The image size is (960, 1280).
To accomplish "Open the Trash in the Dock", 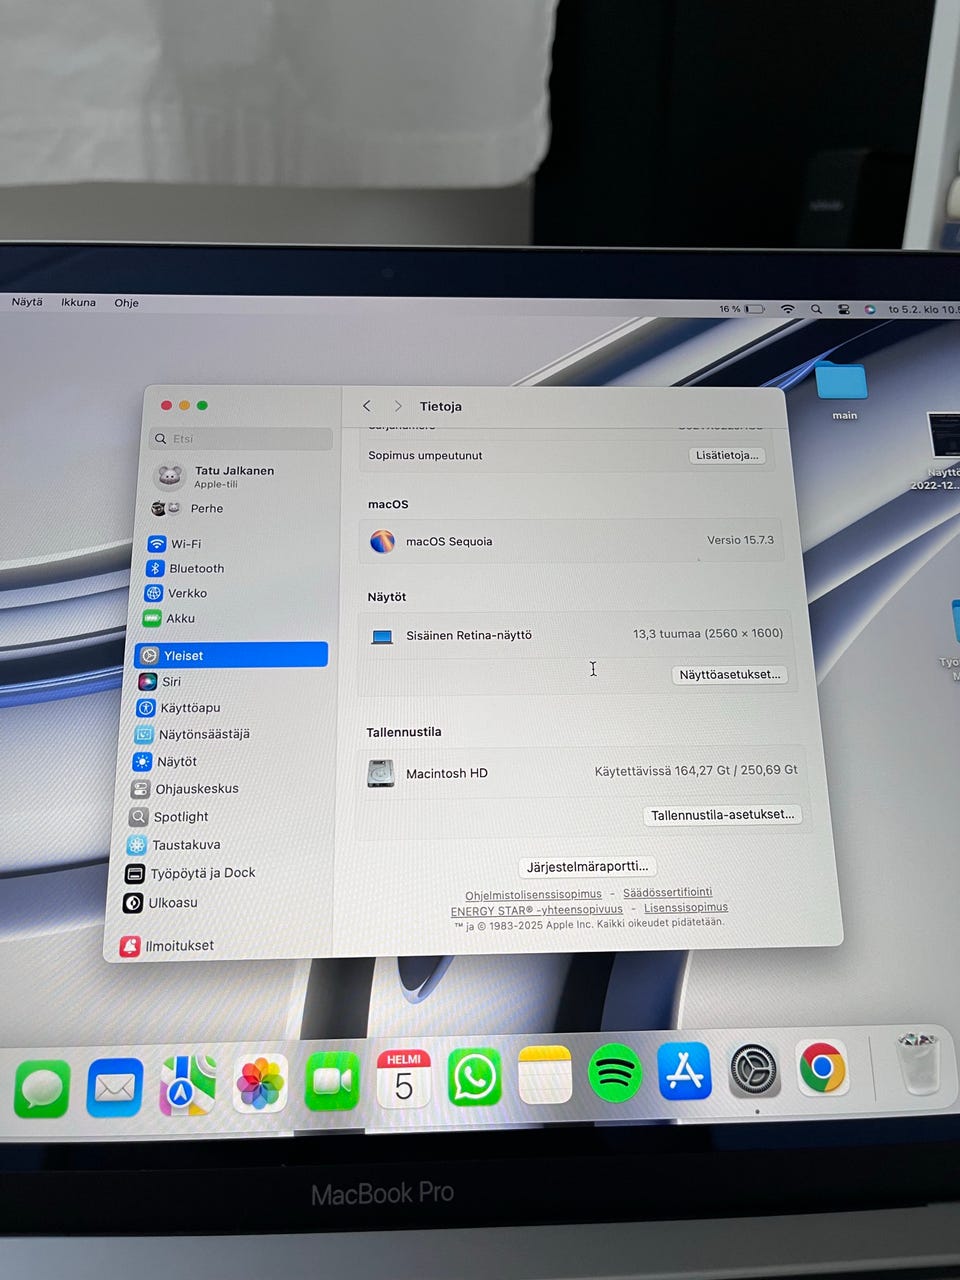I will point(917,1065).
